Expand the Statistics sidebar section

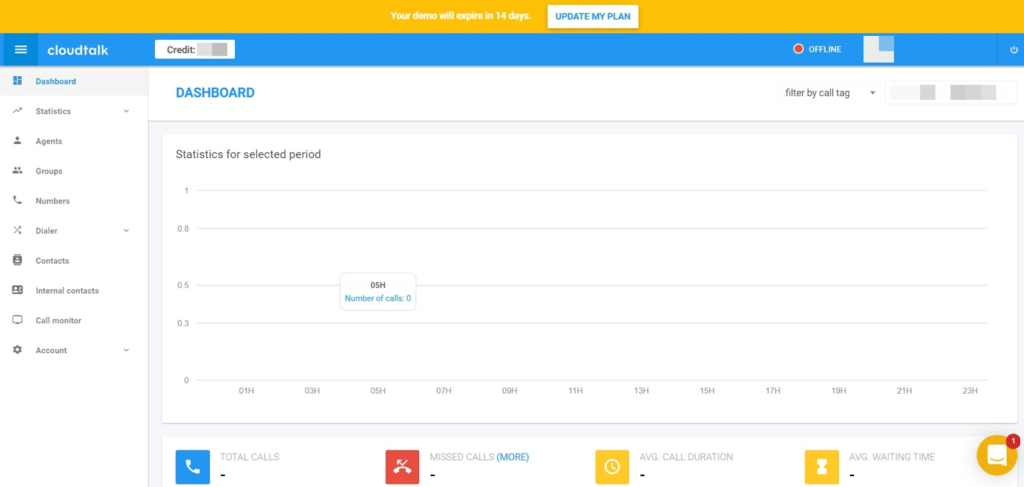[70, 111]
